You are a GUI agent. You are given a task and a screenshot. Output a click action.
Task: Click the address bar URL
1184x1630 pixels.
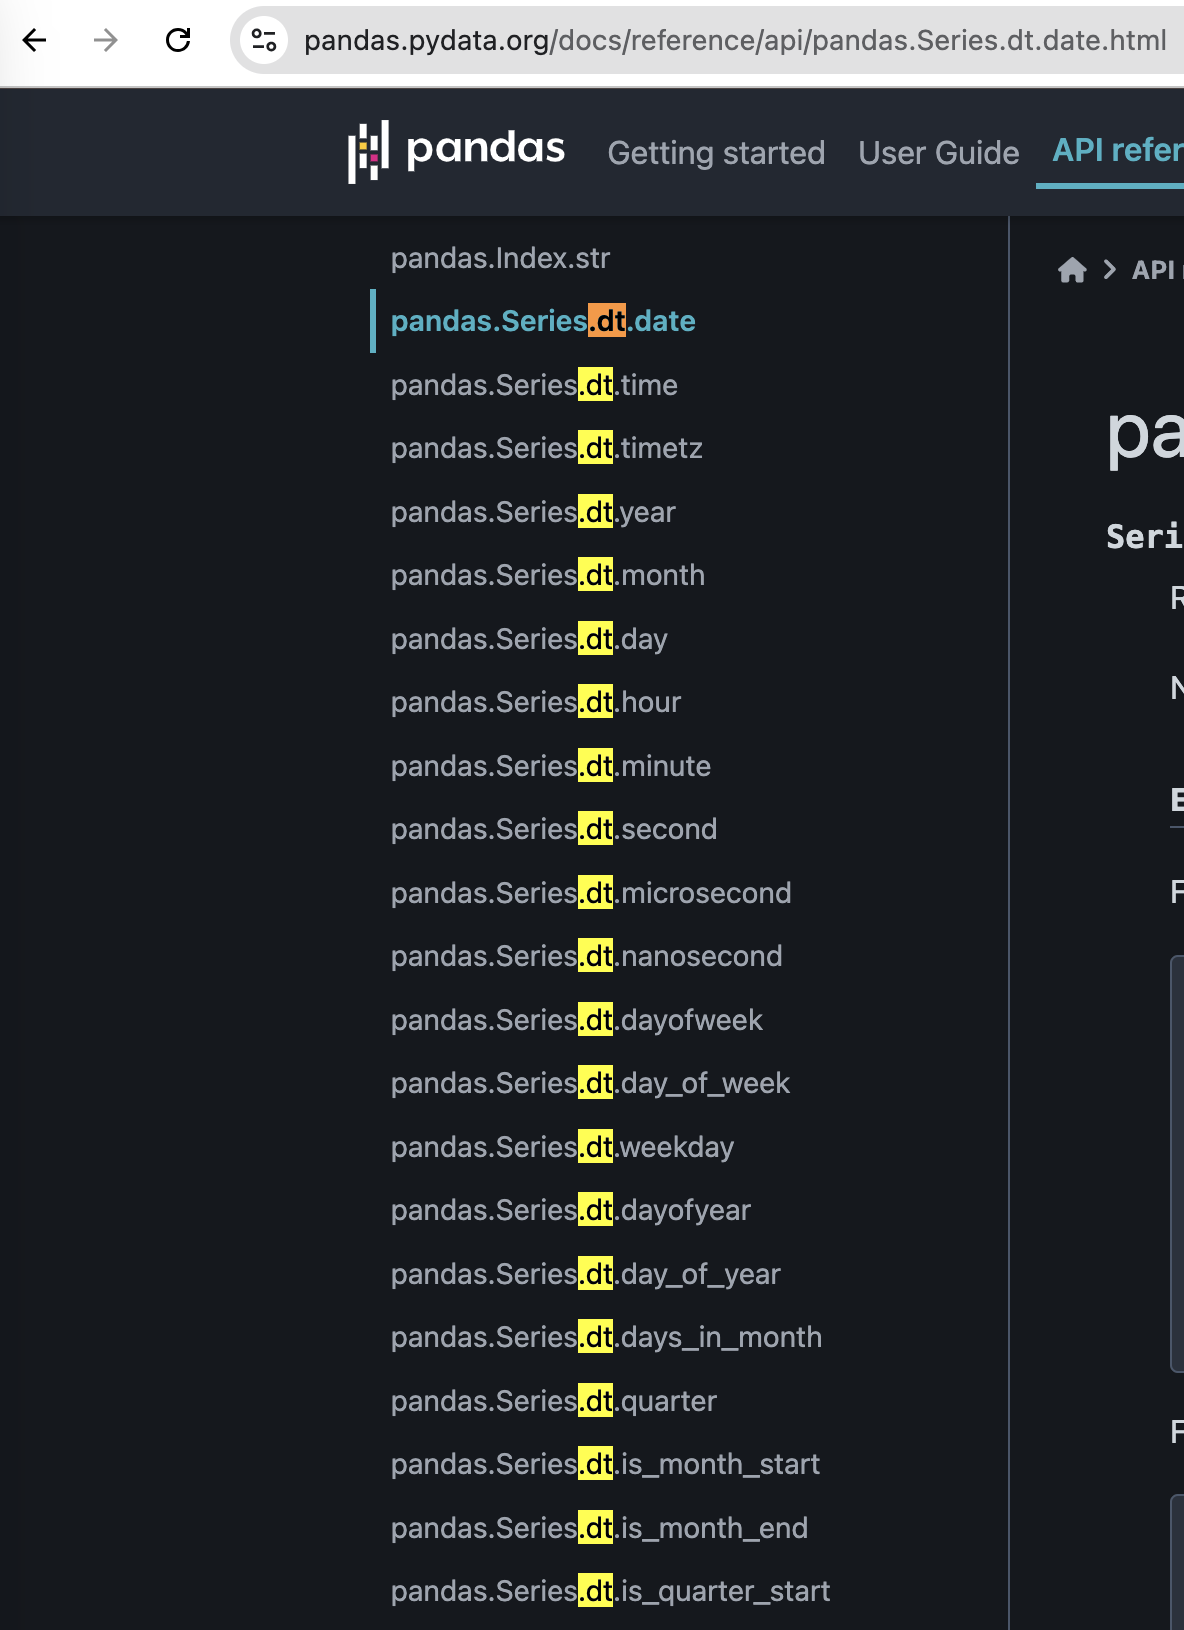[x=735, y=40]
